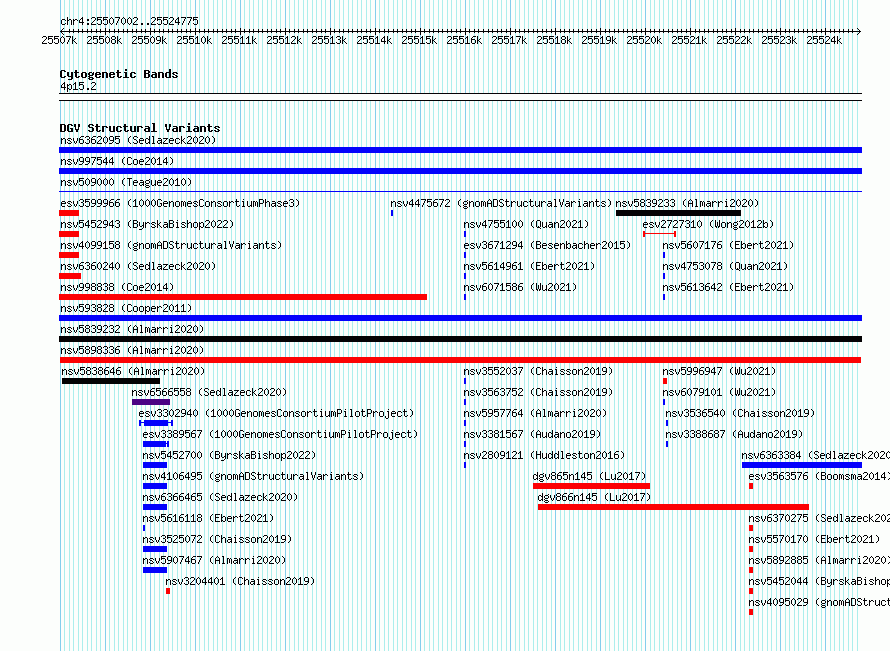
Task: Click the 25520k ruler position
Action: click(x=644, y=40)
